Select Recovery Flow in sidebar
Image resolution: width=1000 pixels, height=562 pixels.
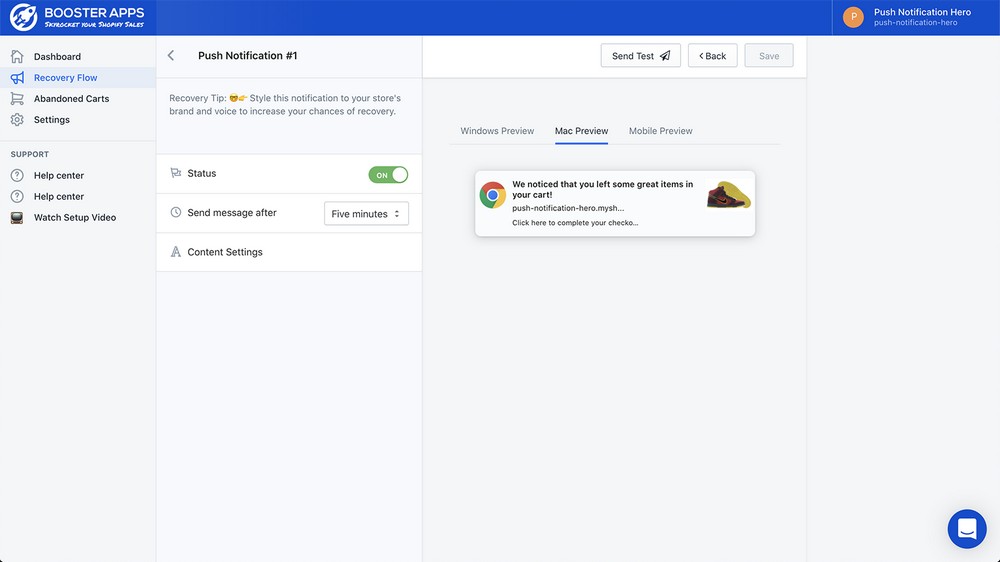[65, 77]
